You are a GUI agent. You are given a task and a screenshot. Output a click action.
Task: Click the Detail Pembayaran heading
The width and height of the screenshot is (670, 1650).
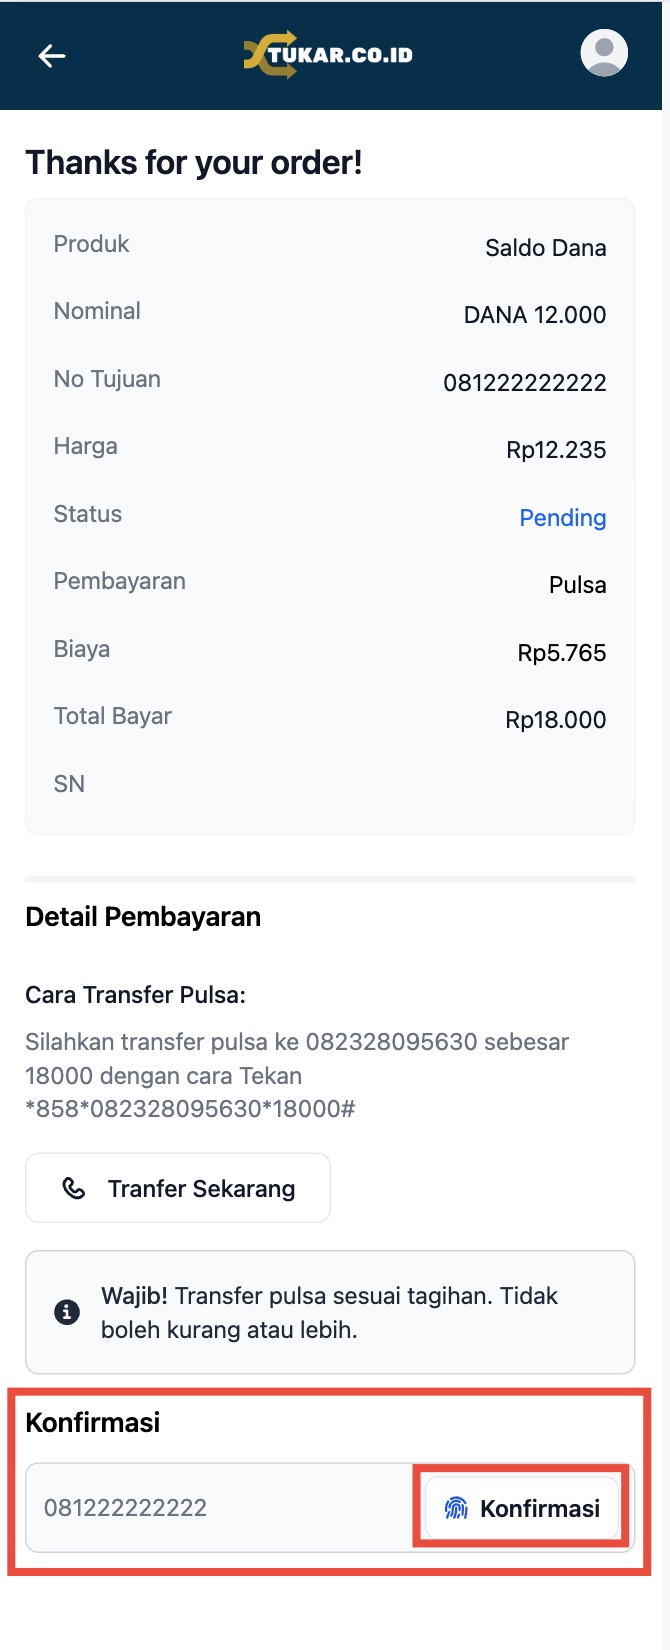(x=143, y=917)
